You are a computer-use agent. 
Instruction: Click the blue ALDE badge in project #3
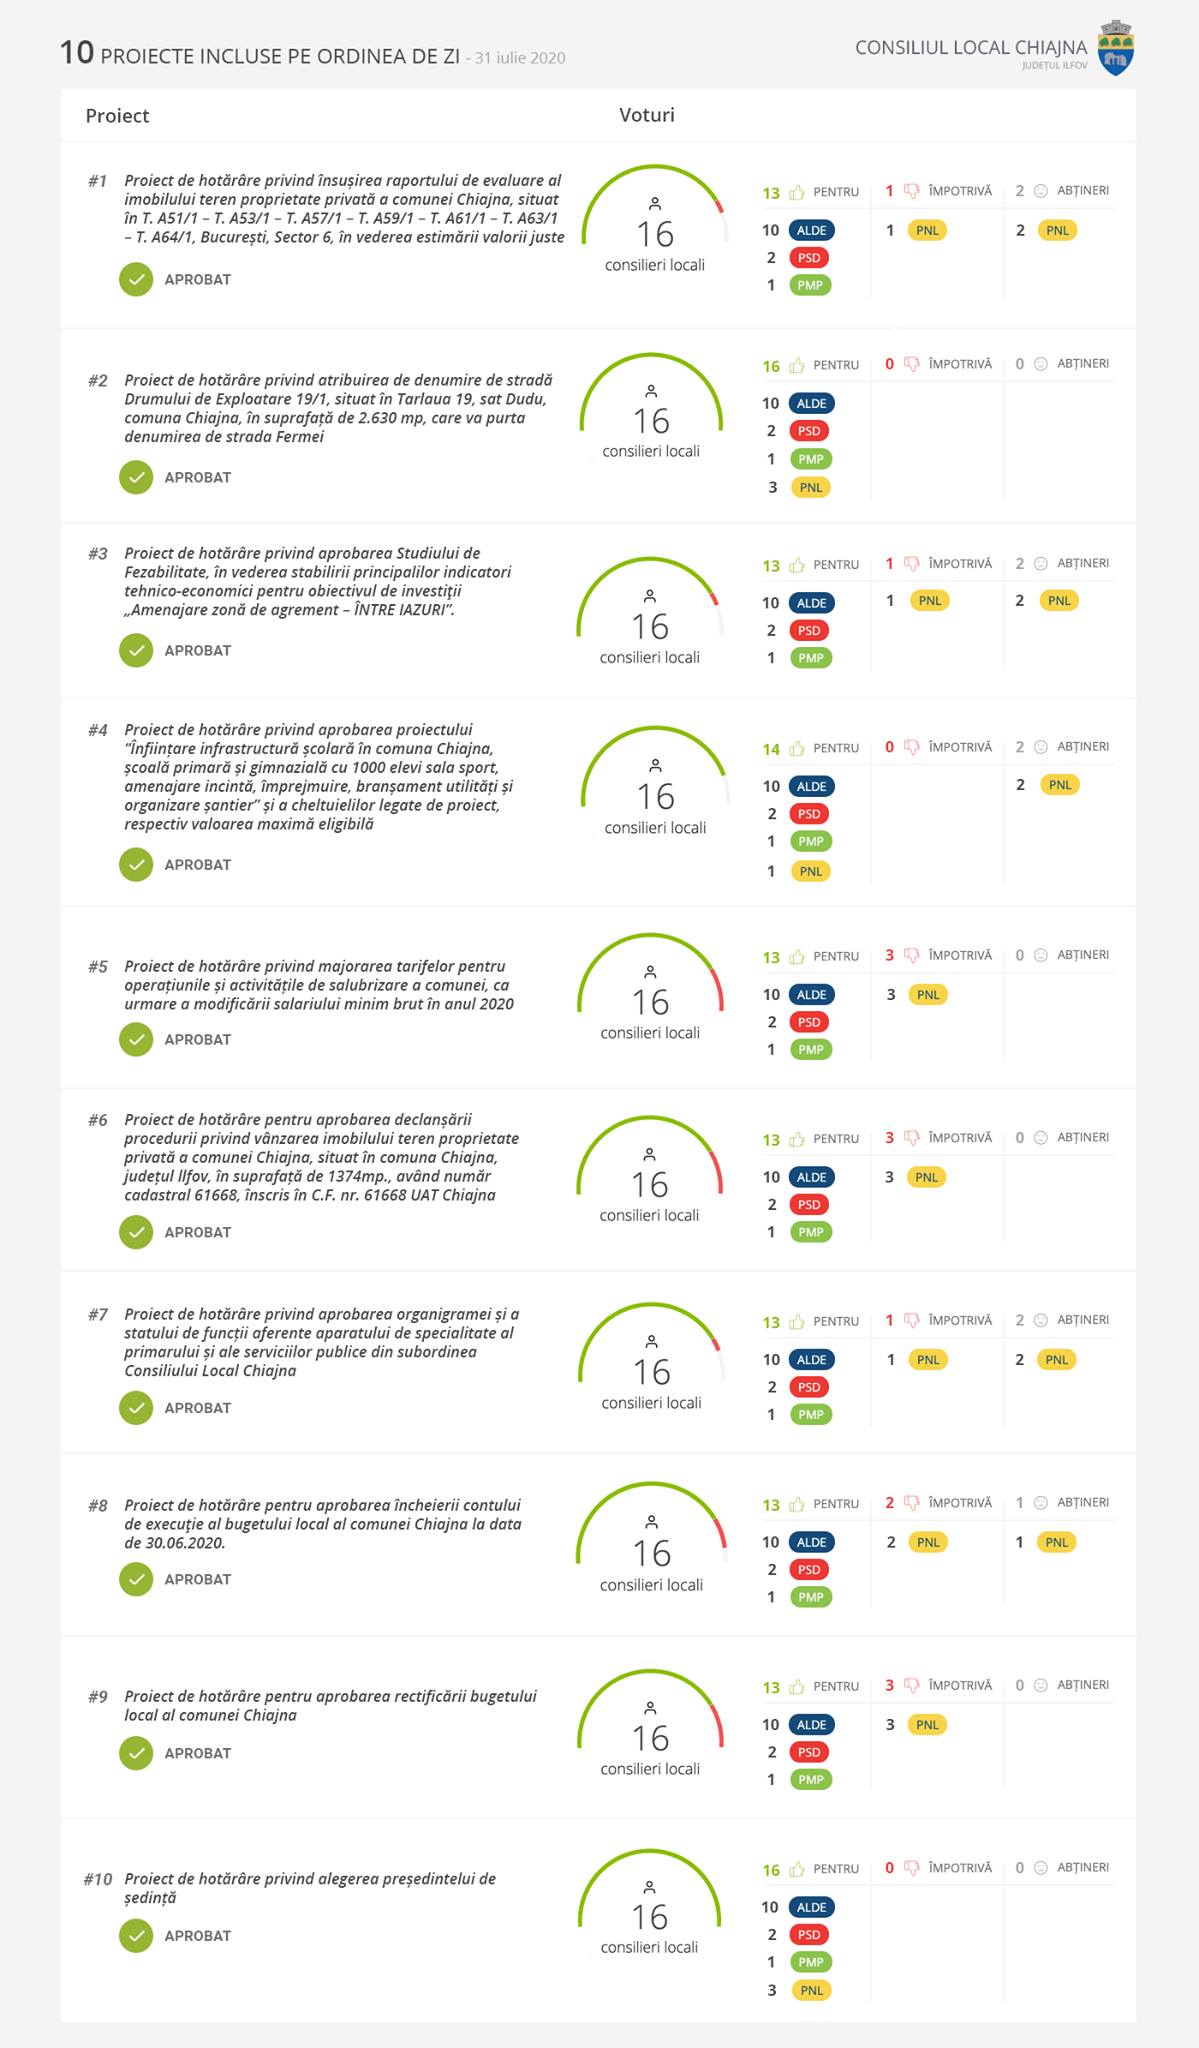coord(811,603)
